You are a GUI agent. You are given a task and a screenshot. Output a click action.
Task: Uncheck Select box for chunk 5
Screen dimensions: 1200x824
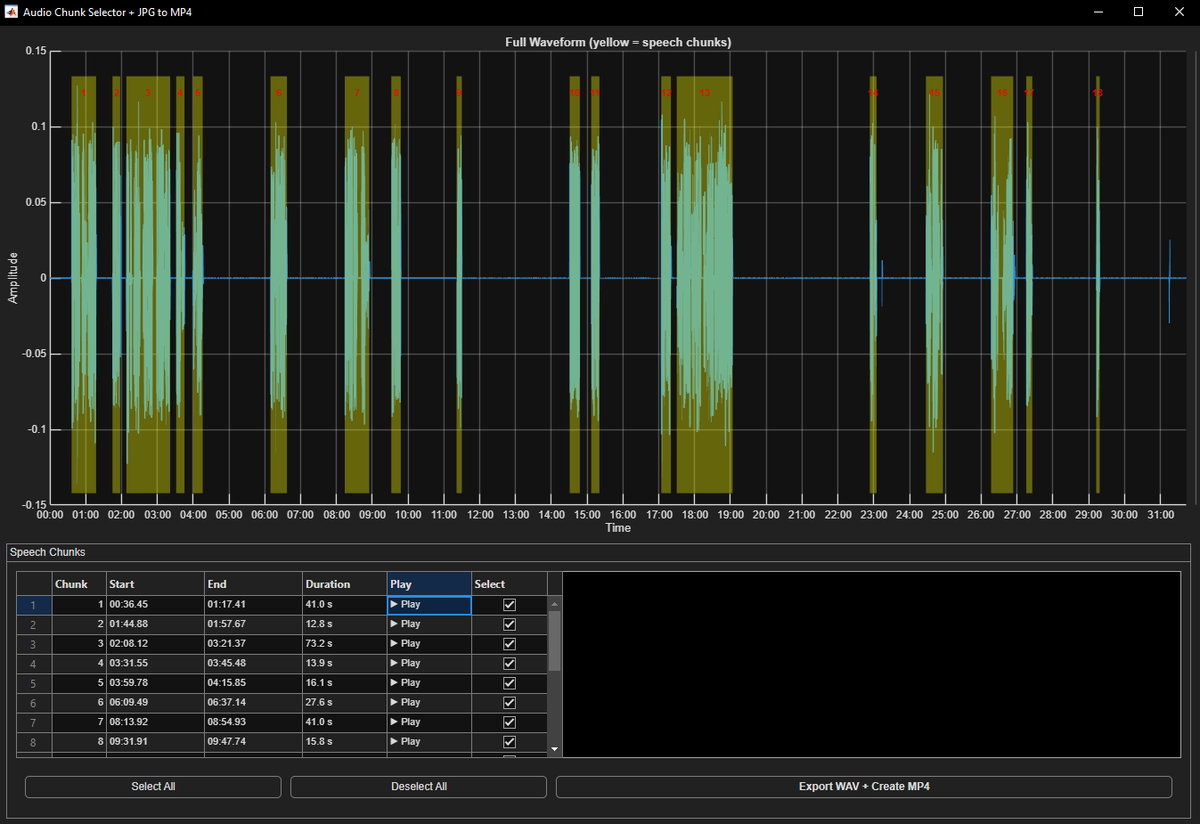[x=510, y=683]
